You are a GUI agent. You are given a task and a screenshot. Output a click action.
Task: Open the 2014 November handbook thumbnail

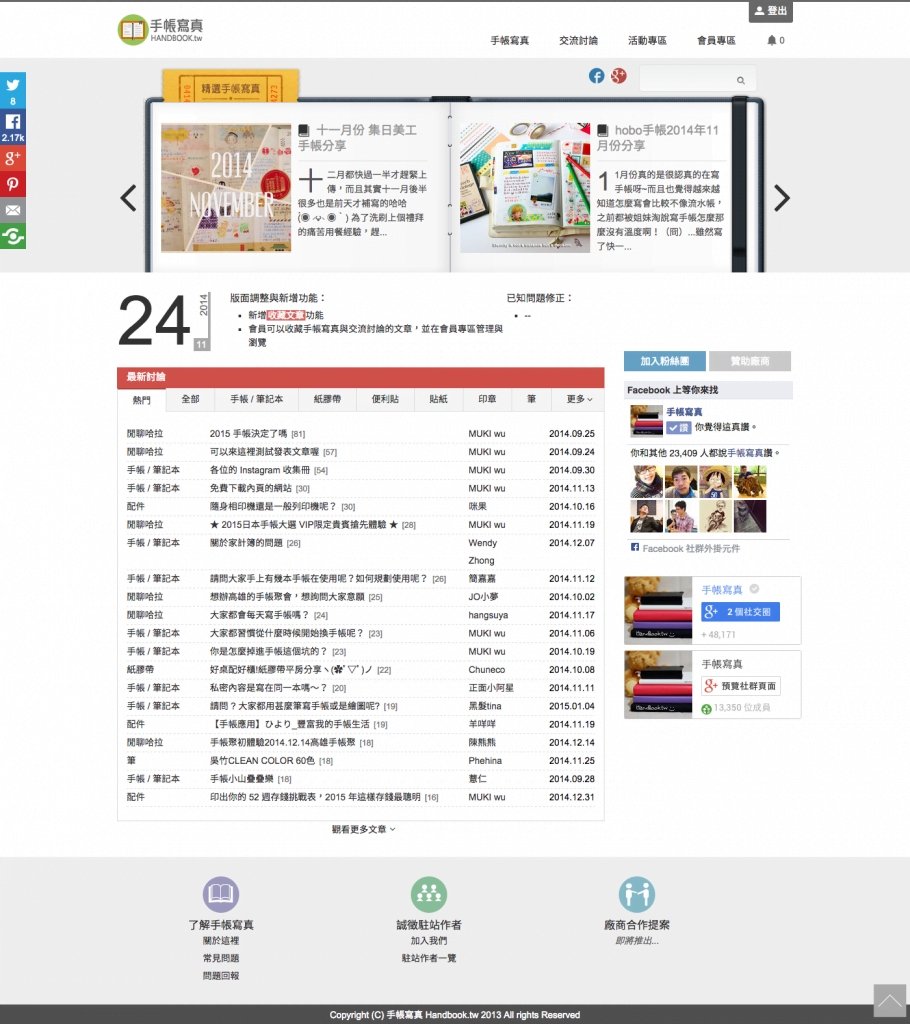pyautogui.click(x=226, y=188)
